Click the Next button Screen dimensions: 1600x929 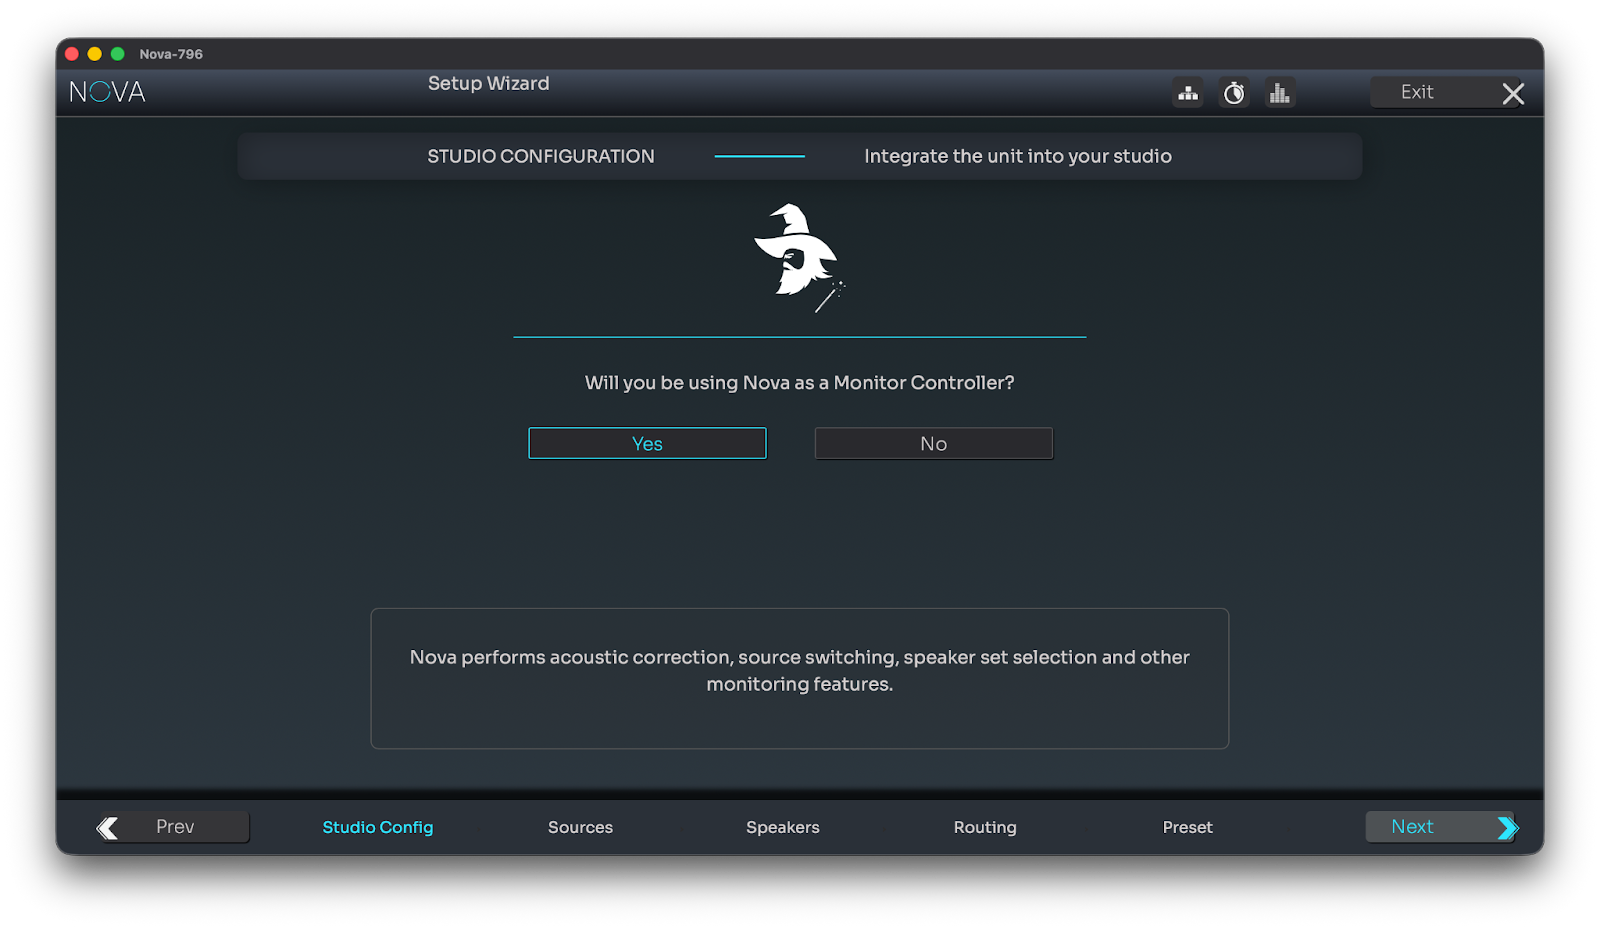pyautogui.click(x=1441, y=827)
